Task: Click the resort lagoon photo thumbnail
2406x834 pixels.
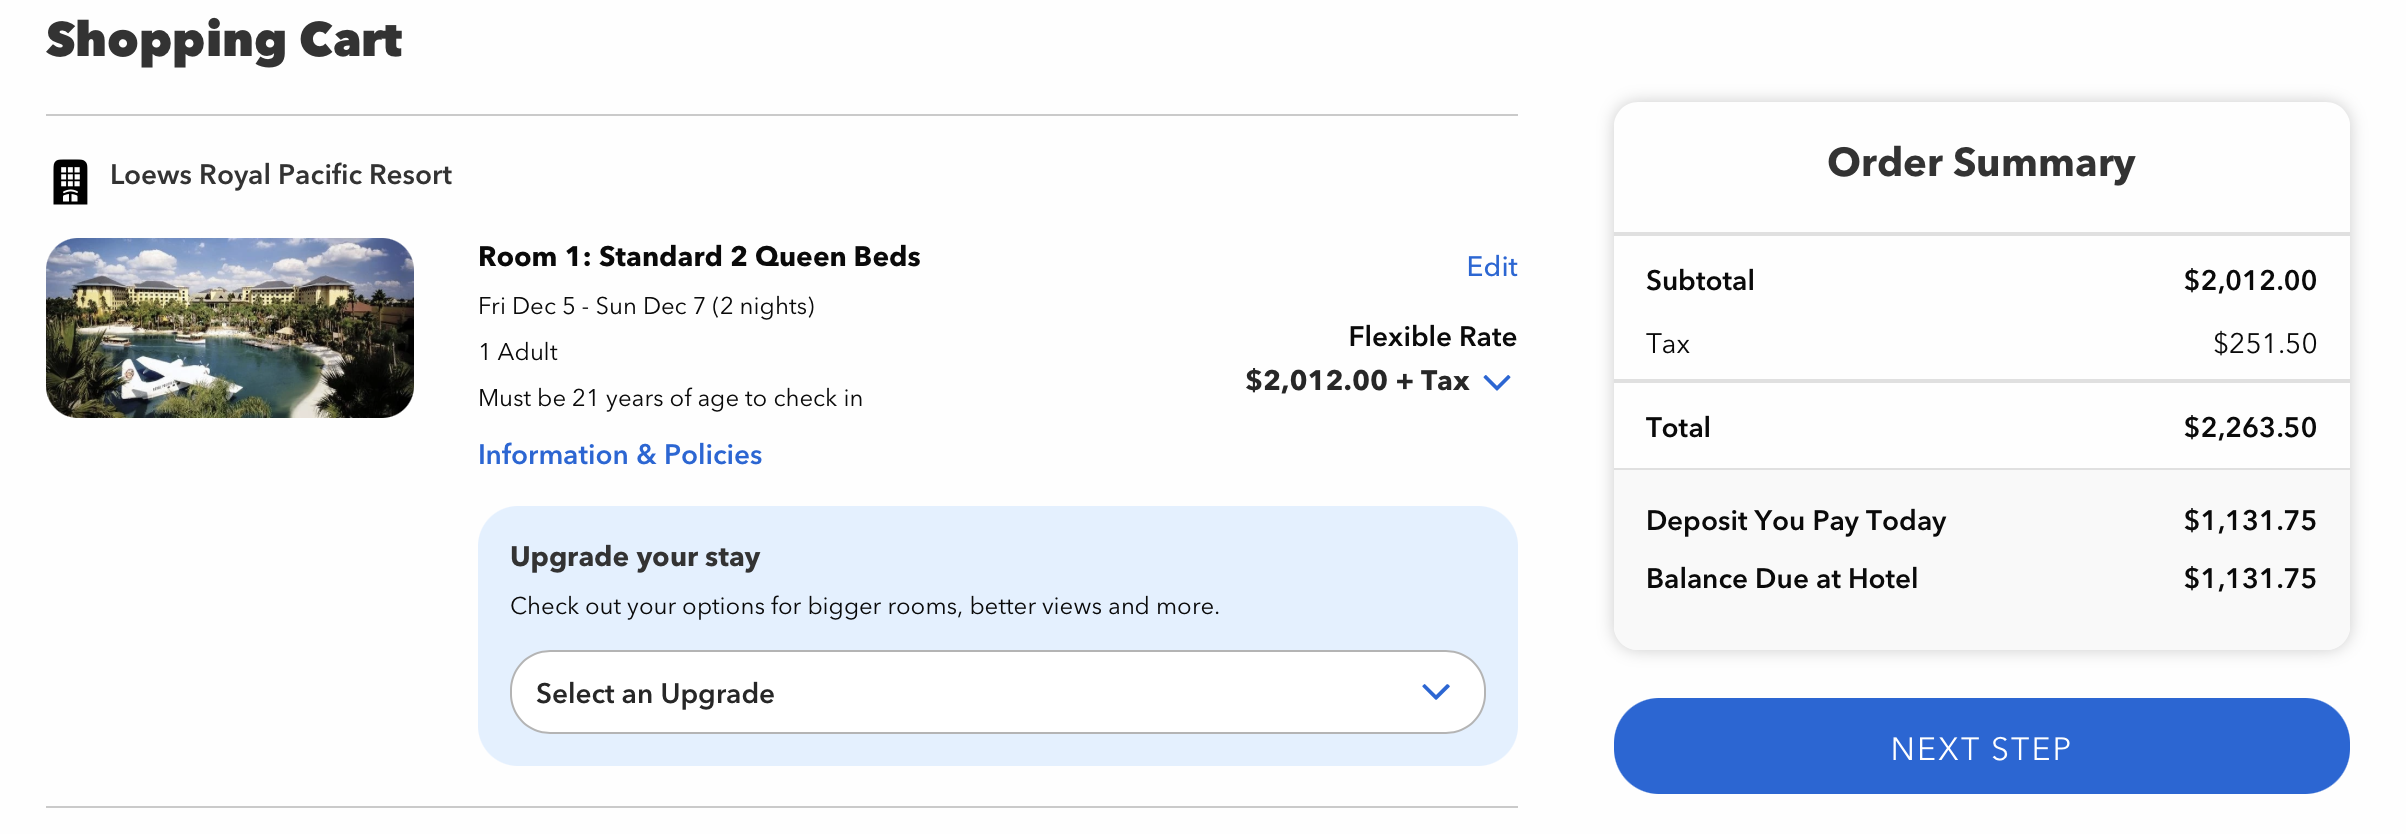Action: (x=230, y=328)
